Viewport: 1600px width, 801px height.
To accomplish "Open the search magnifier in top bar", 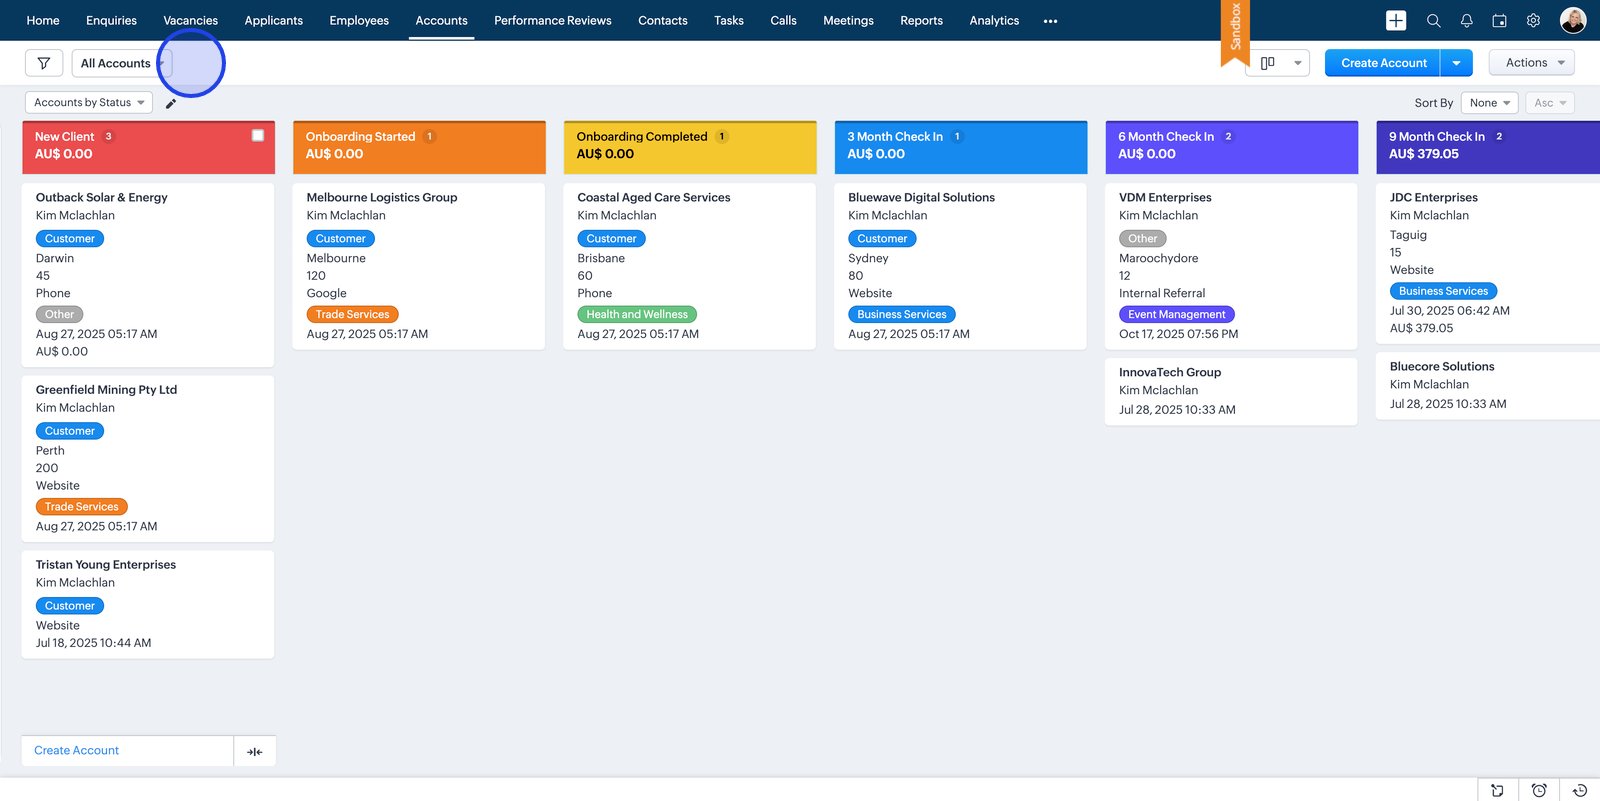I will pyautogui.click(x=1433, y=21).
